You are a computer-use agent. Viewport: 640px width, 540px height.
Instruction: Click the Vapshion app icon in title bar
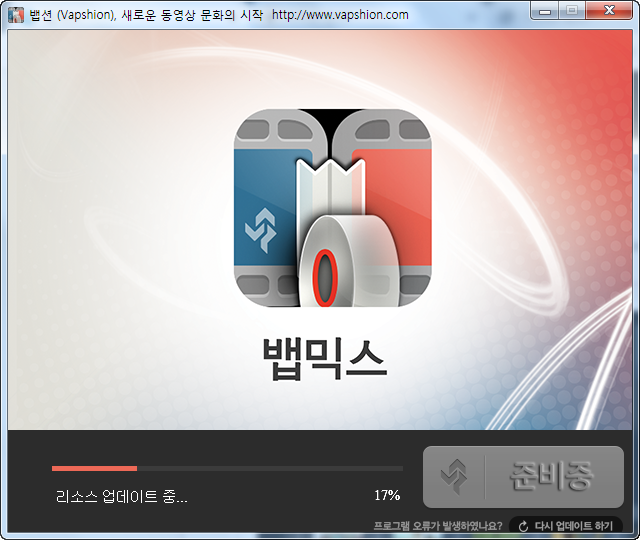tap(16, 15)
